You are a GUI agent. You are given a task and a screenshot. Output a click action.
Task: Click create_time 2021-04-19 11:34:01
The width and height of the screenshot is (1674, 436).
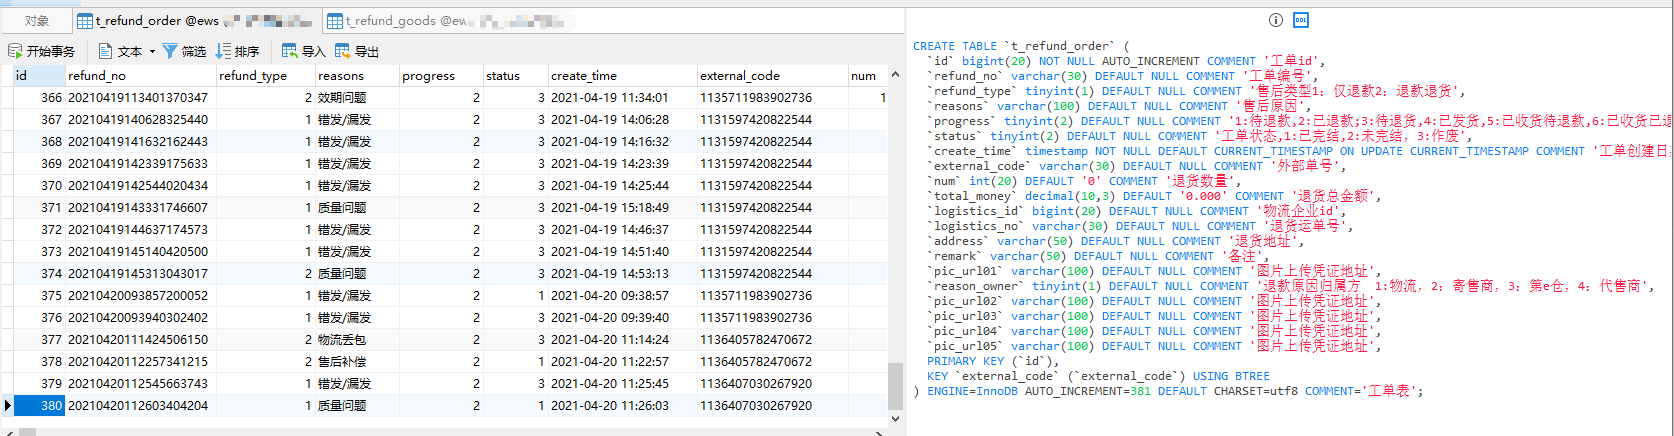pos(622,97)
